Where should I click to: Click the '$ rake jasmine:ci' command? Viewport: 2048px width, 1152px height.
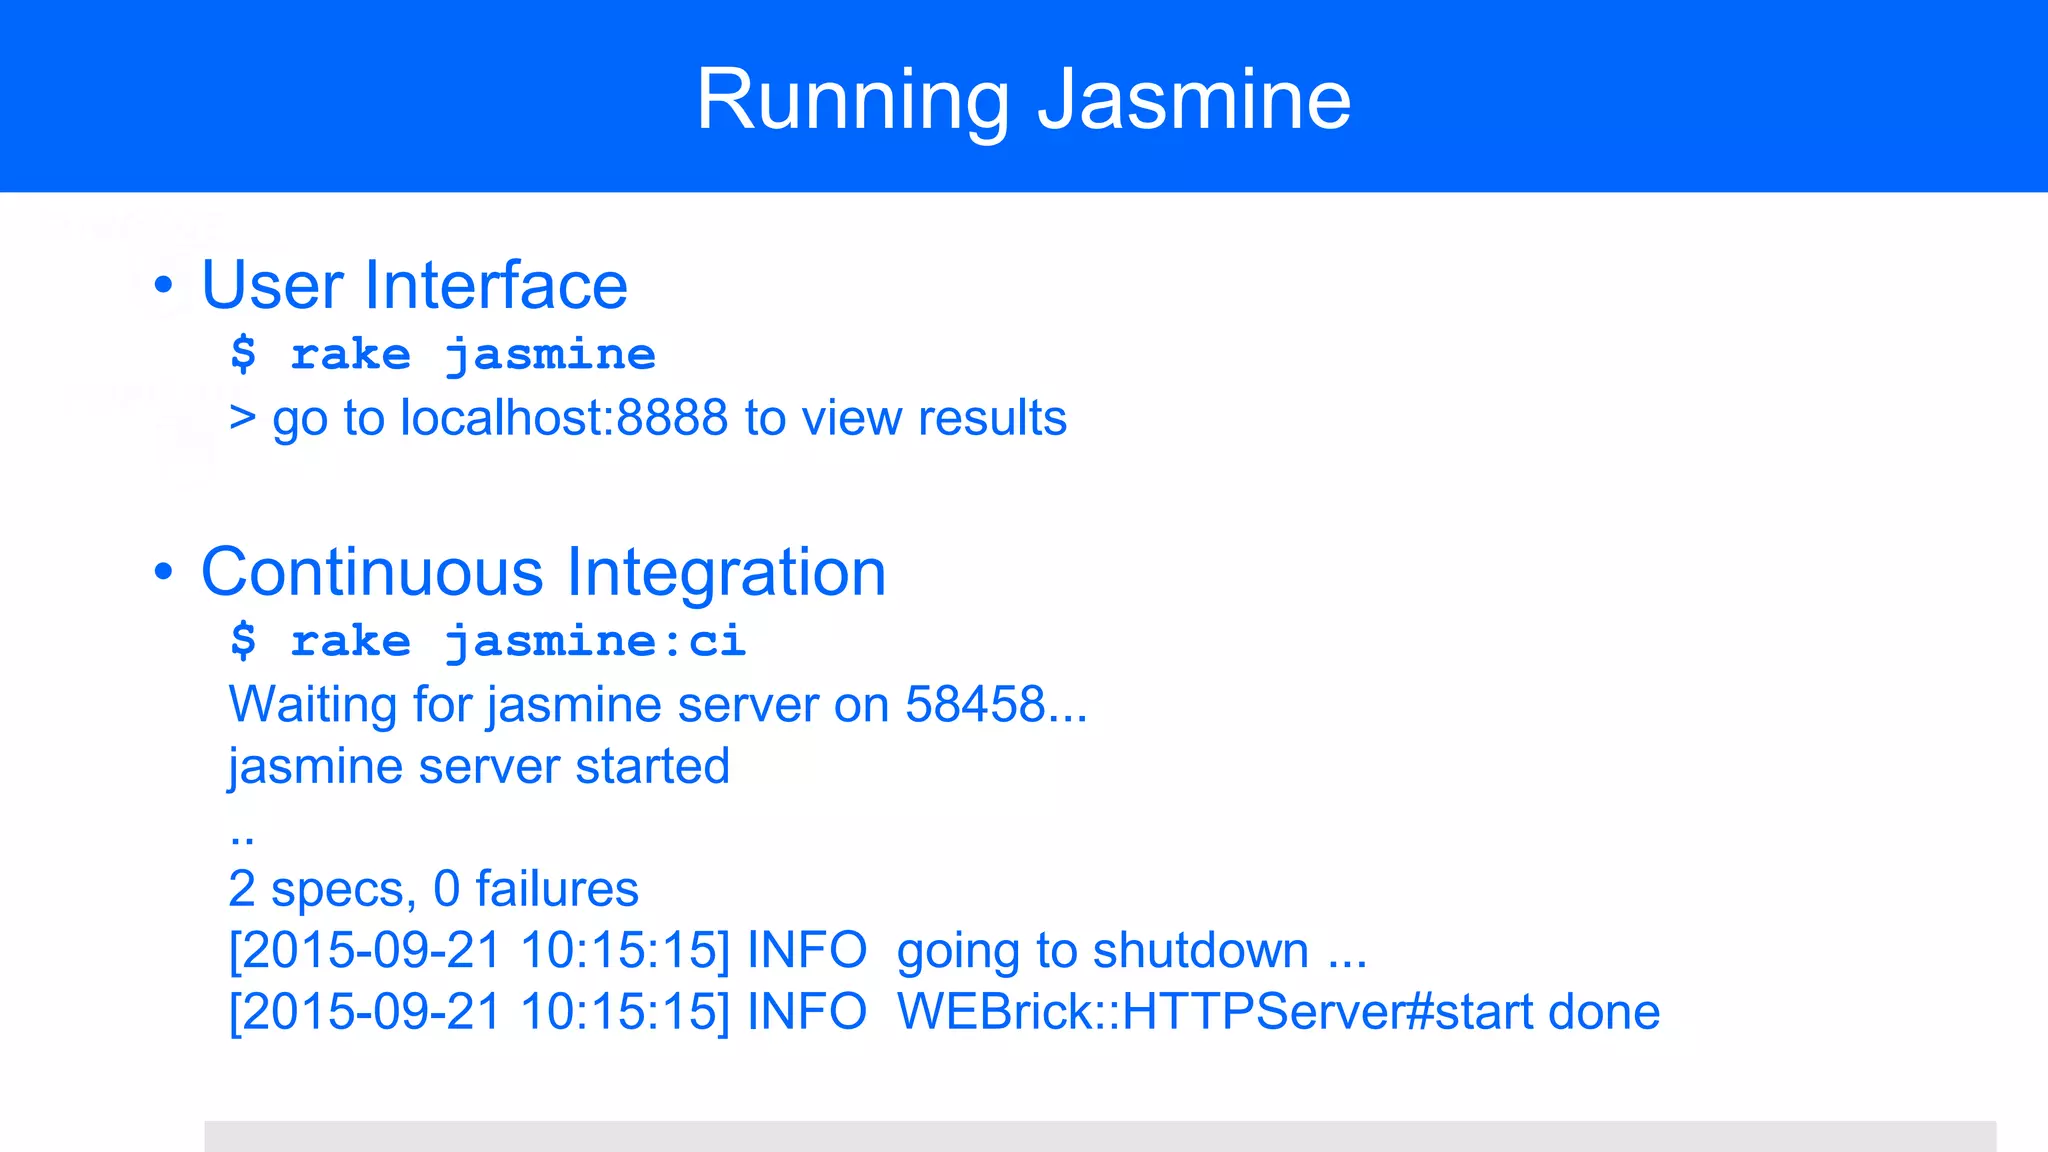coord(488,641)
